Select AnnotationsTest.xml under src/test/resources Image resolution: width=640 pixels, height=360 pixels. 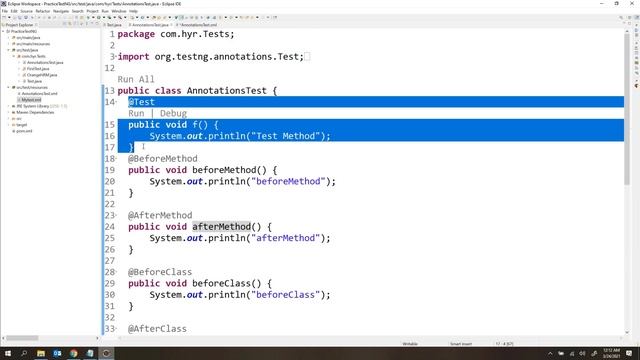point(39,93)
